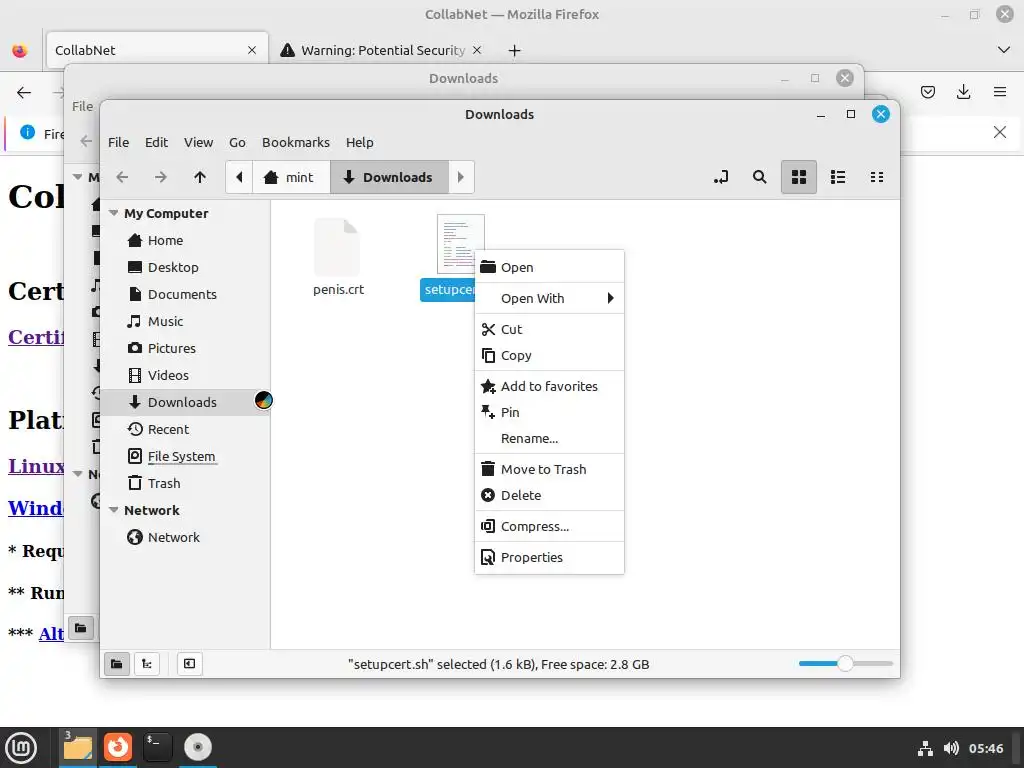The height and width of the screenshot is (768, 1024).
Task: Choose Open from the context menu
Action: click(x=549, y=267)
